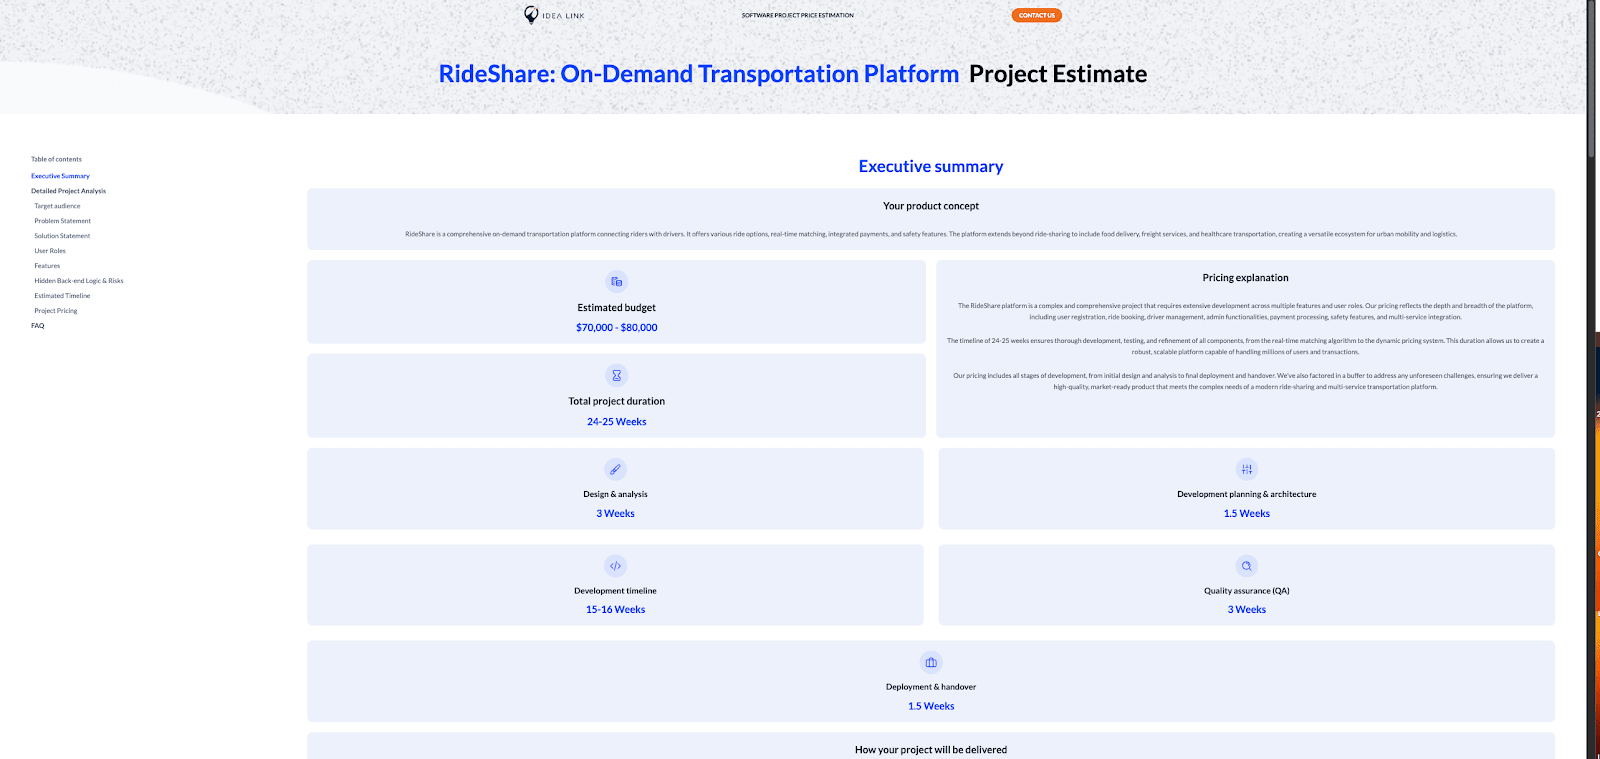Click the pencil icon above Design & analysis
The width and height of the screenshot is (1600, 759).
click(x=616, y=469)
